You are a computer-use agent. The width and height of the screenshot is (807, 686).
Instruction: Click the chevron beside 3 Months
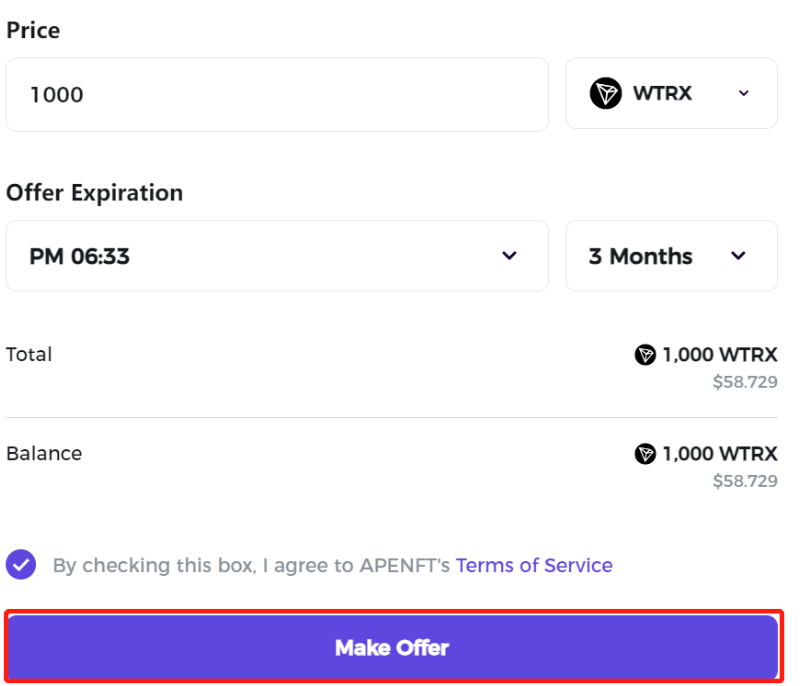click(x=738, y=256)
